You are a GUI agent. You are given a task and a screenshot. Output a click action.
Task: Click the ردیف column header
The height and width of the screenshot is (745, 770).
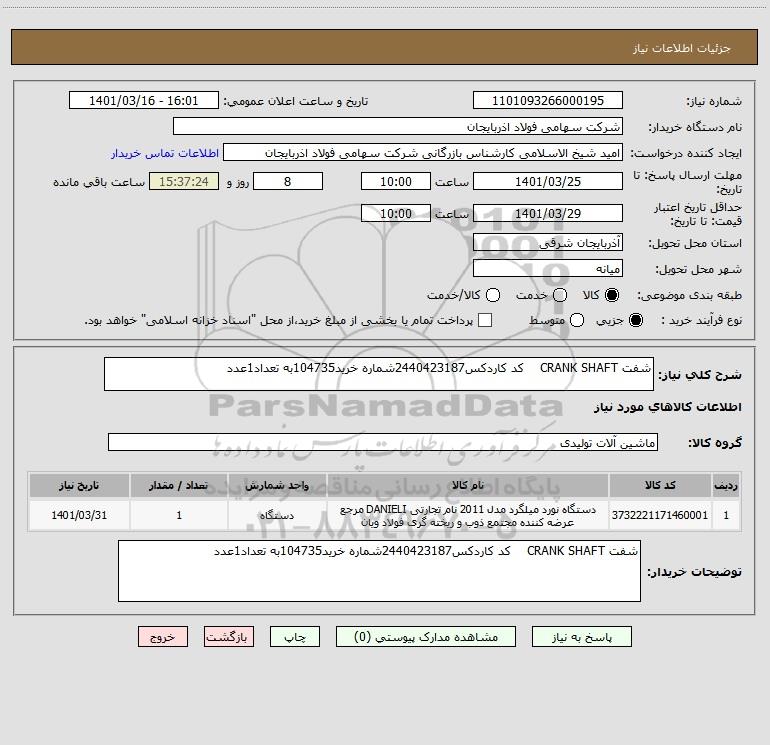[726, 485]
